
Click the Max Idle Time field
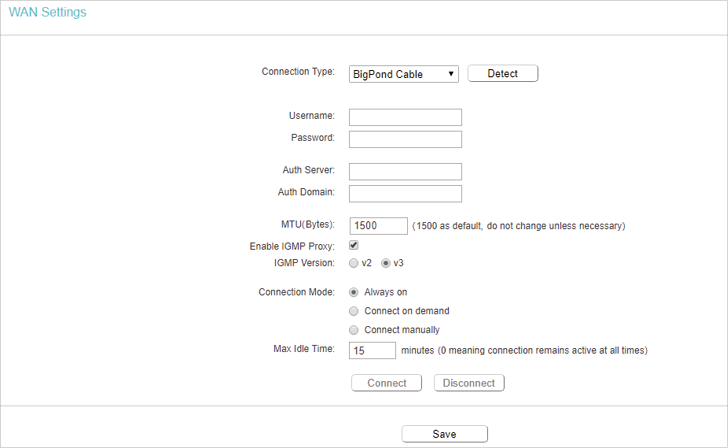click(372, 351)
